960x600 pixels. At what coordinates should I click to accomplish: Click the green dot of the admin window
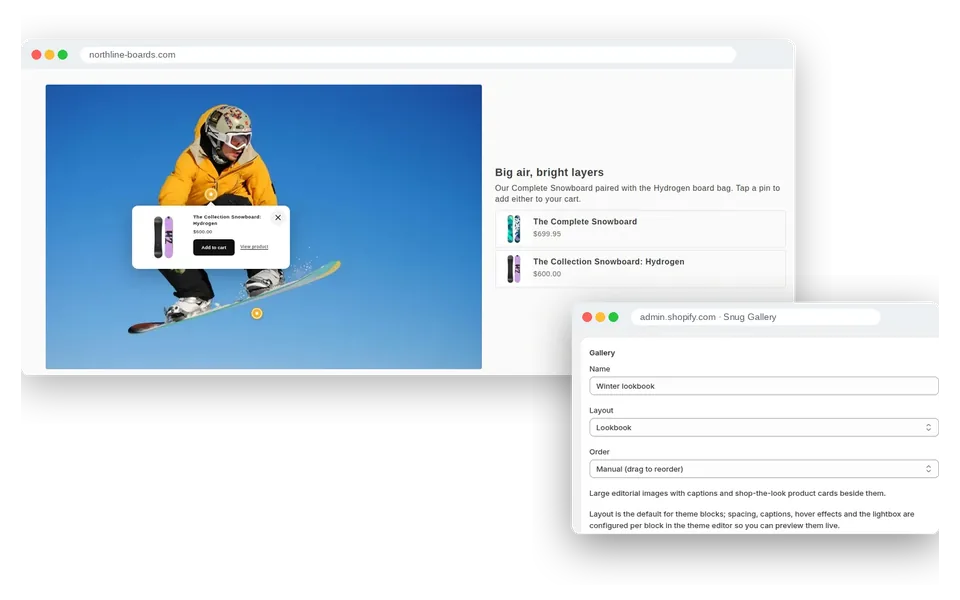613,317
